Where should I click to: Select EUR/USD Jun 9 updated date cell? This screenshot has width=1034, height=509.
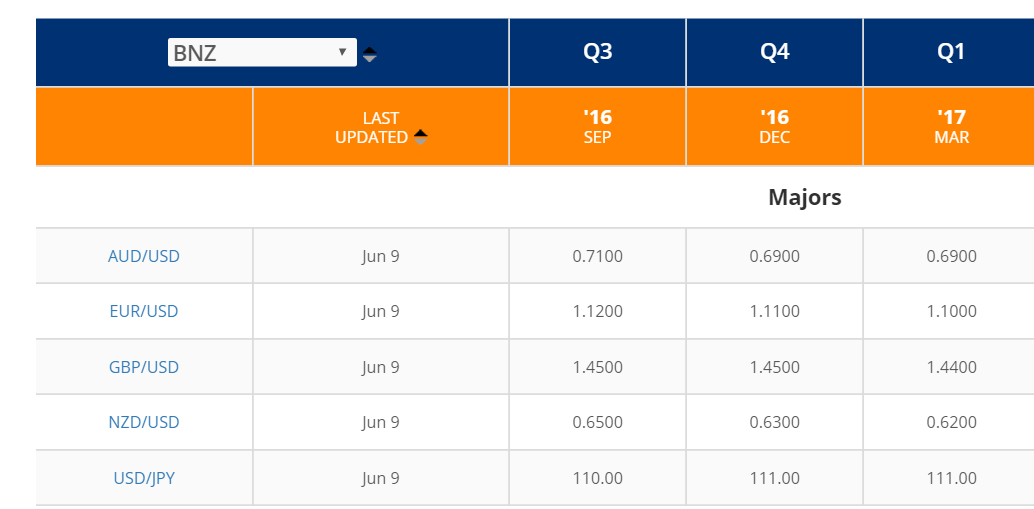380,311
